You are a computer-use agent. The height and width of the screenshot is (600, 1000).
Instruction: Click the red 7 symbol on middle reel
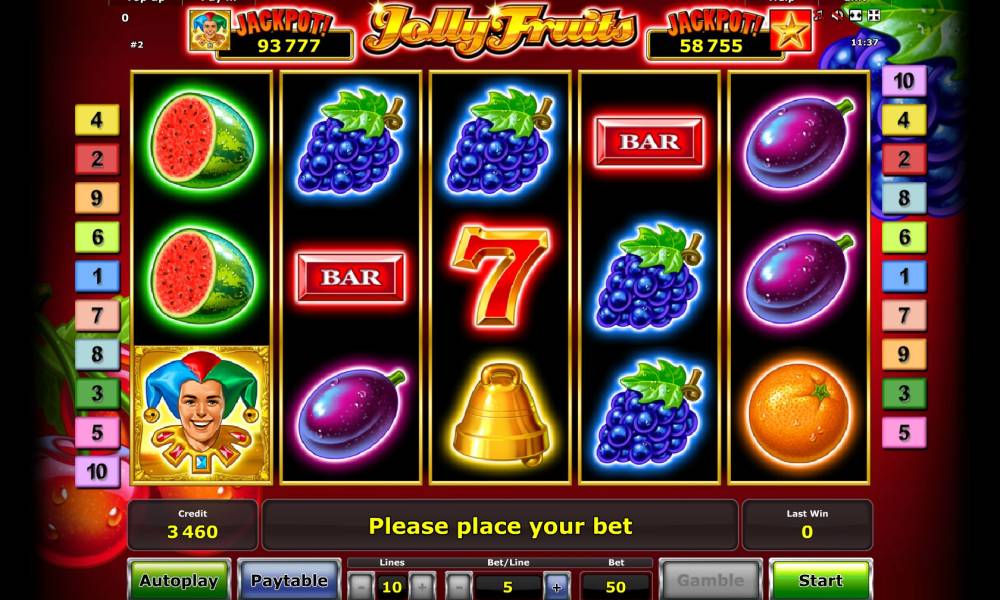coord(500,276)
